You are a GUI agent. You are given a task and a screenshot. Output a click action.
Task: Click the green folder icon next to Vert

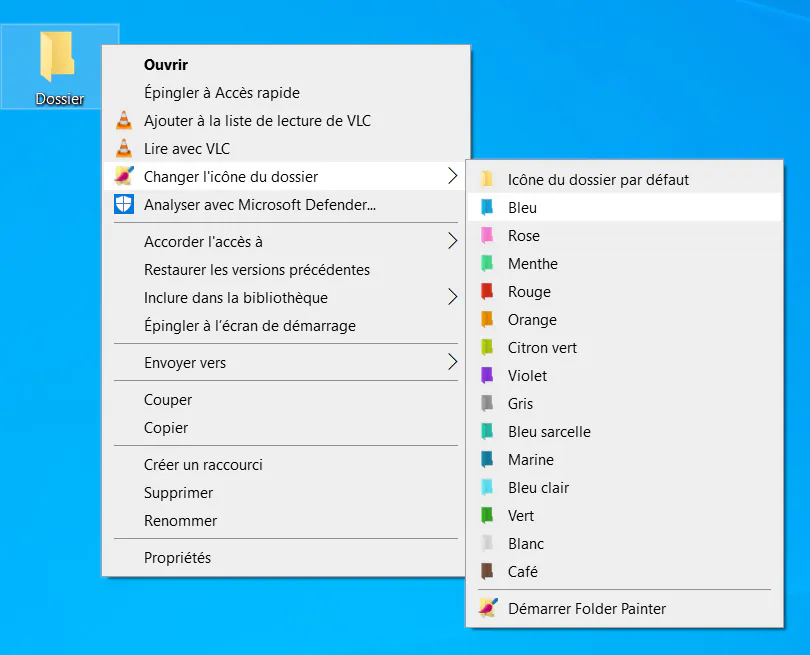pos(487,515)
